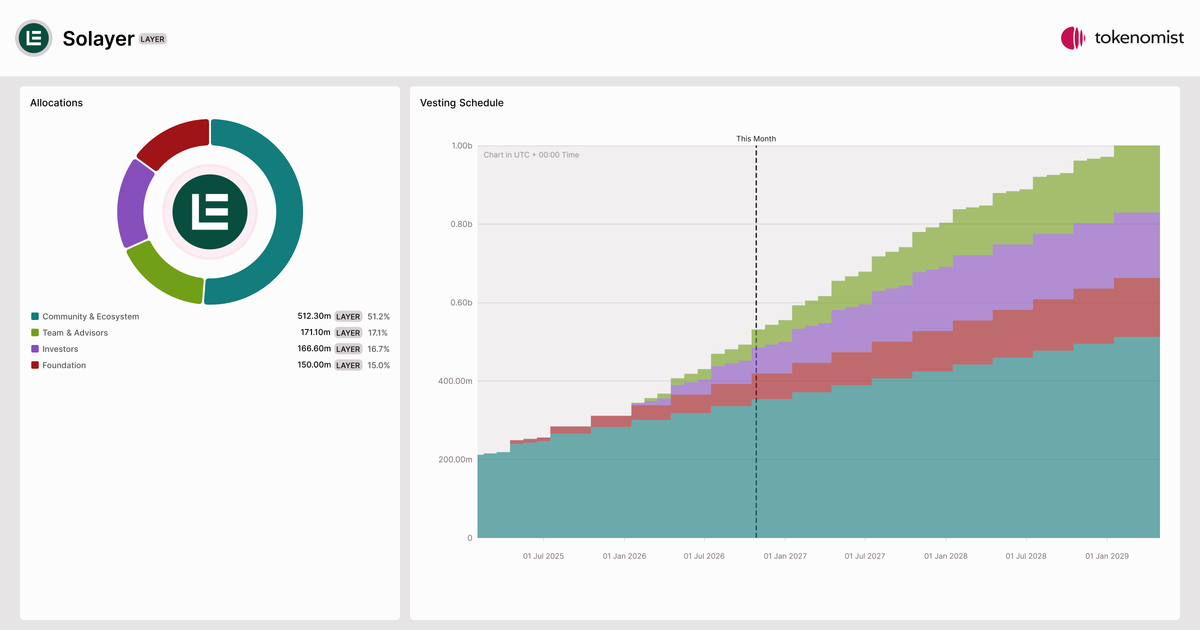The height and width of the screenshot is (630, 1200).
Task: Click the tokenomist logo icon
Action: pyautogui.click(x=1073, y=38)
